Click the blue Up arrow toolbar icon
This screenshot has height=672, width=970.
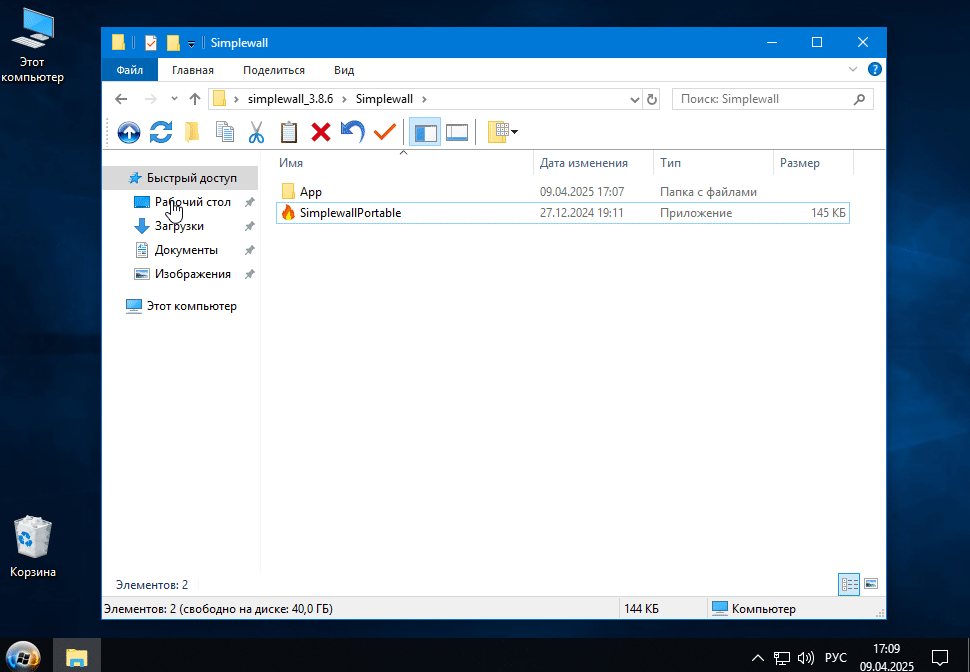[x=129, y=132]
